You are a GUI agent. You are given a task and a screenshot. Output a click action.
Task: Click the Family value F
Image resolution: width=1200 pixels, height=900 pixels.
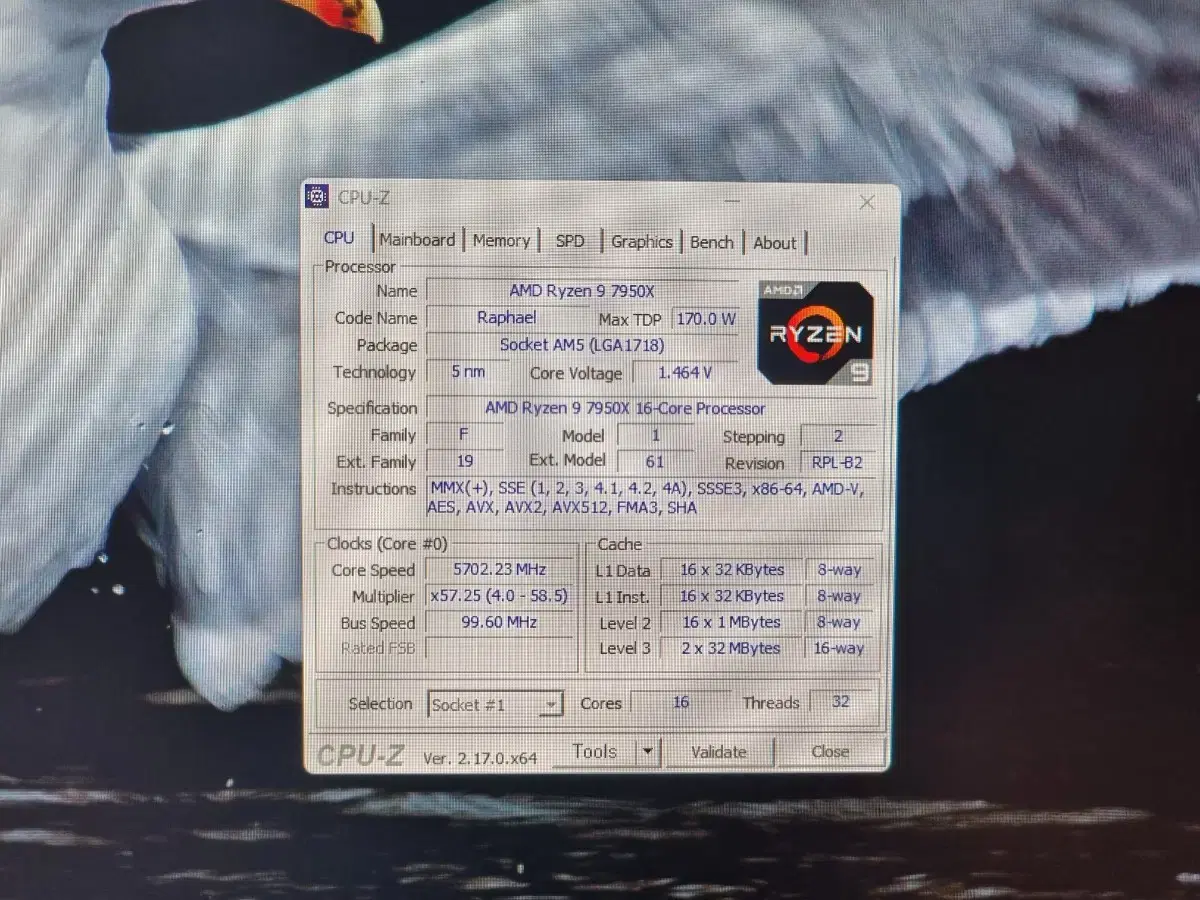(x=464, y=435)
